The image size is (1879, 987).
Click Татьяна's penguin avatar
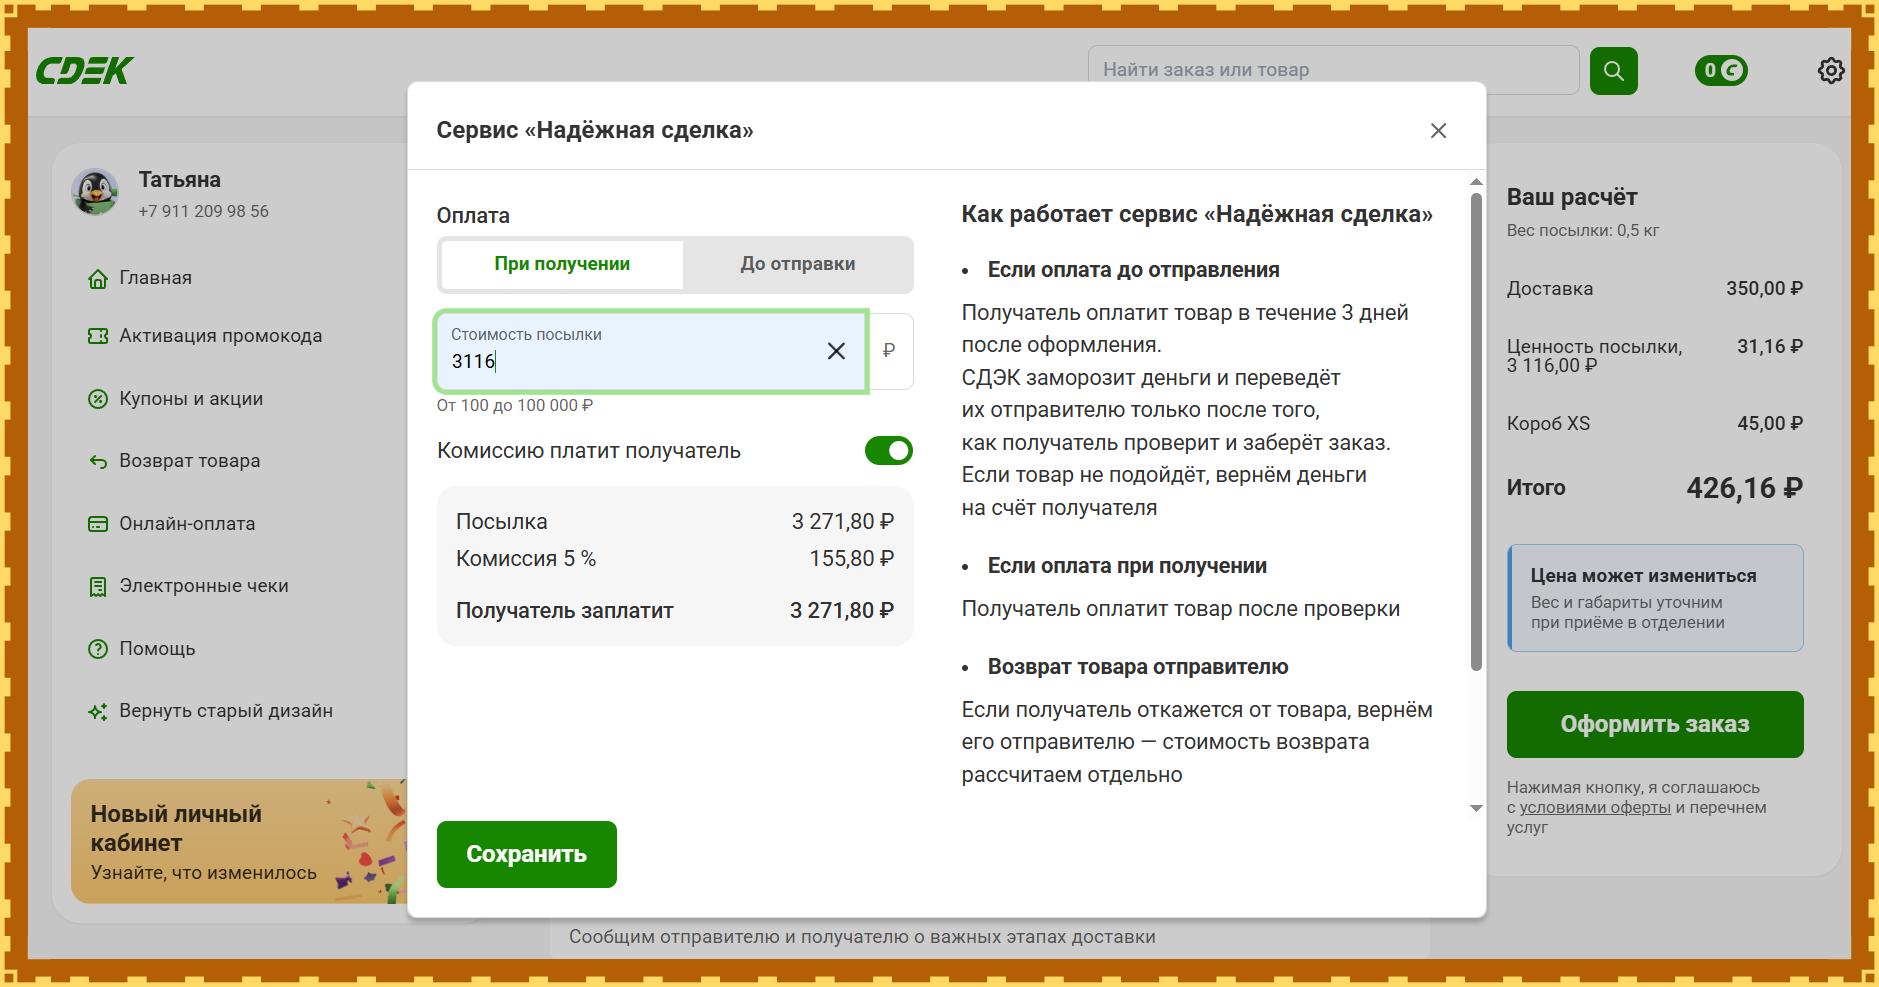point(96,192)
